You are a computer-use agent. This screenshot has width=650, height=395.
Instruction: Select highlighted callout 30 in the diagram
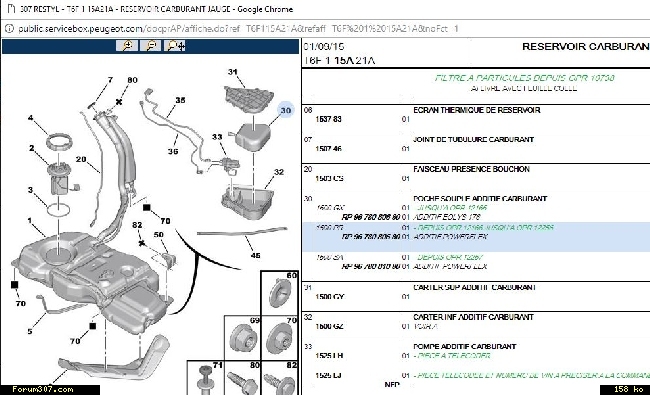coord(286,110)
